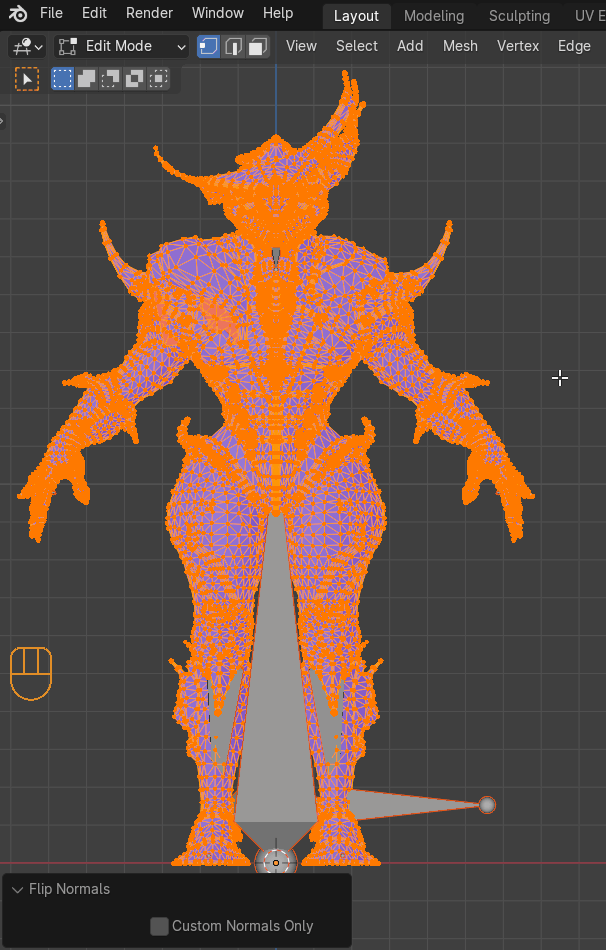Click the Select Box tool icon

coord(27,79)
